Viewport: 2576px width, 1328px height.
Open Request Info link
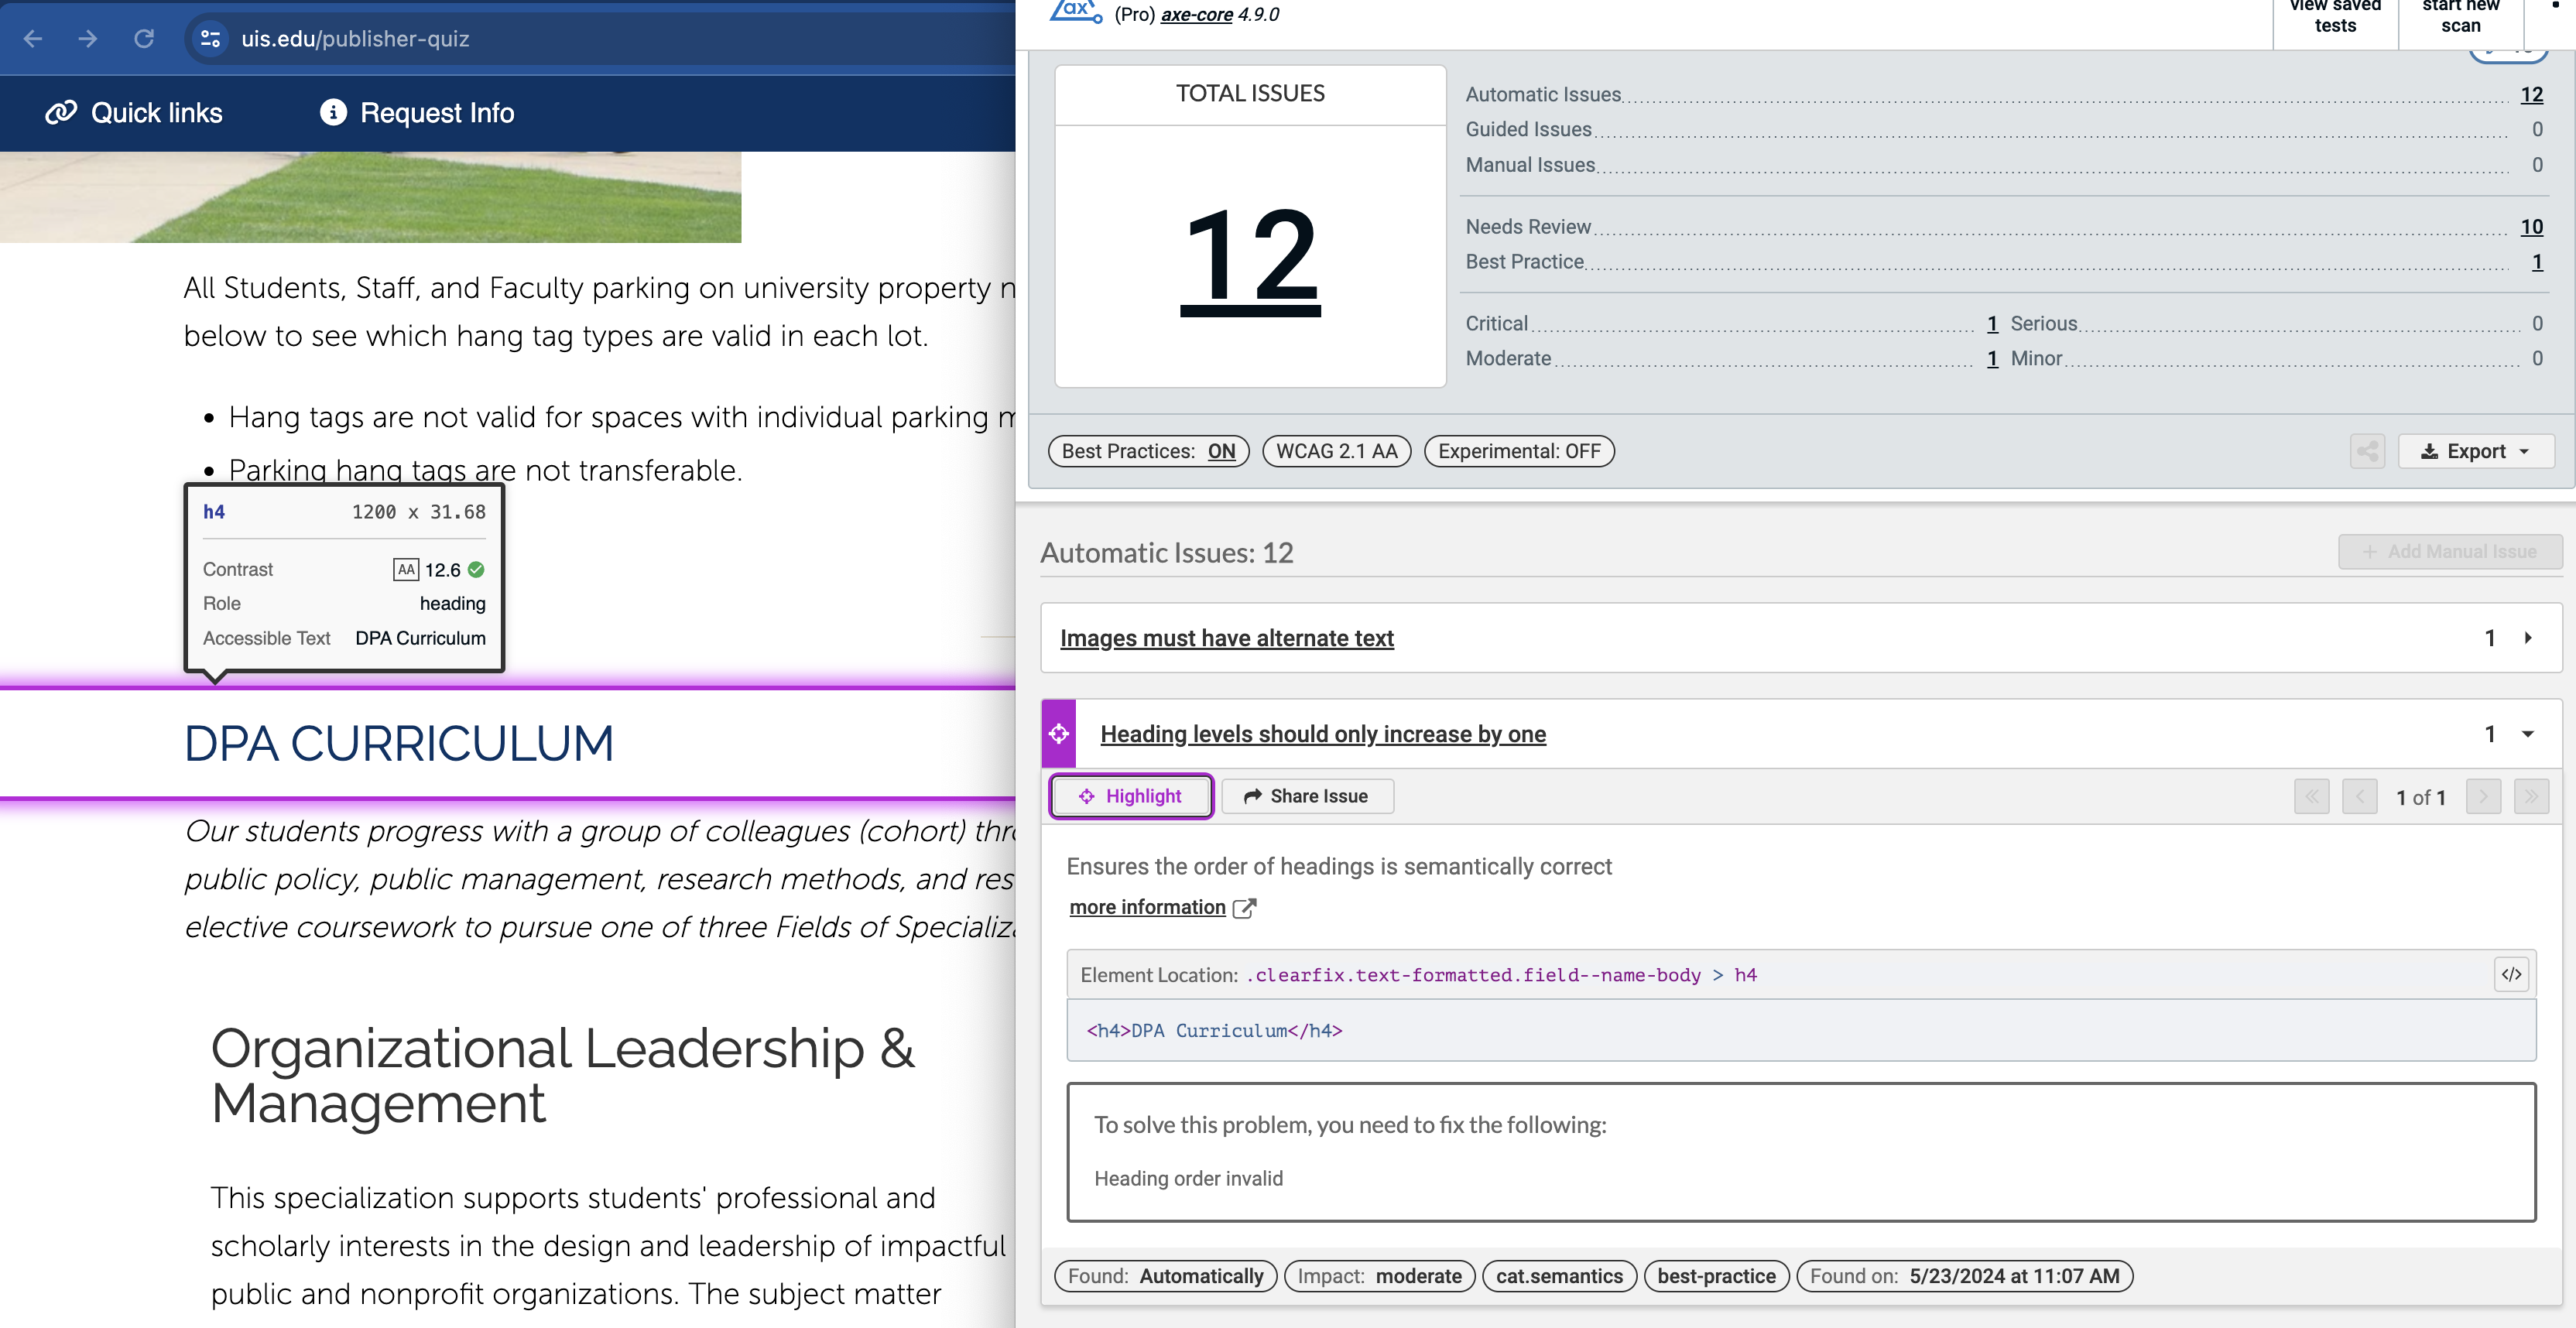[x=417, y=112]
